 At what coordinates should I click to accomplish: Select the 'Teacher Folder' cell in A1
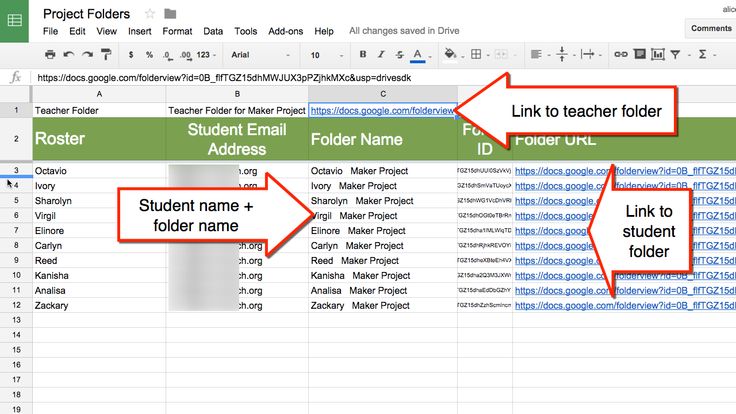(99, 111)
